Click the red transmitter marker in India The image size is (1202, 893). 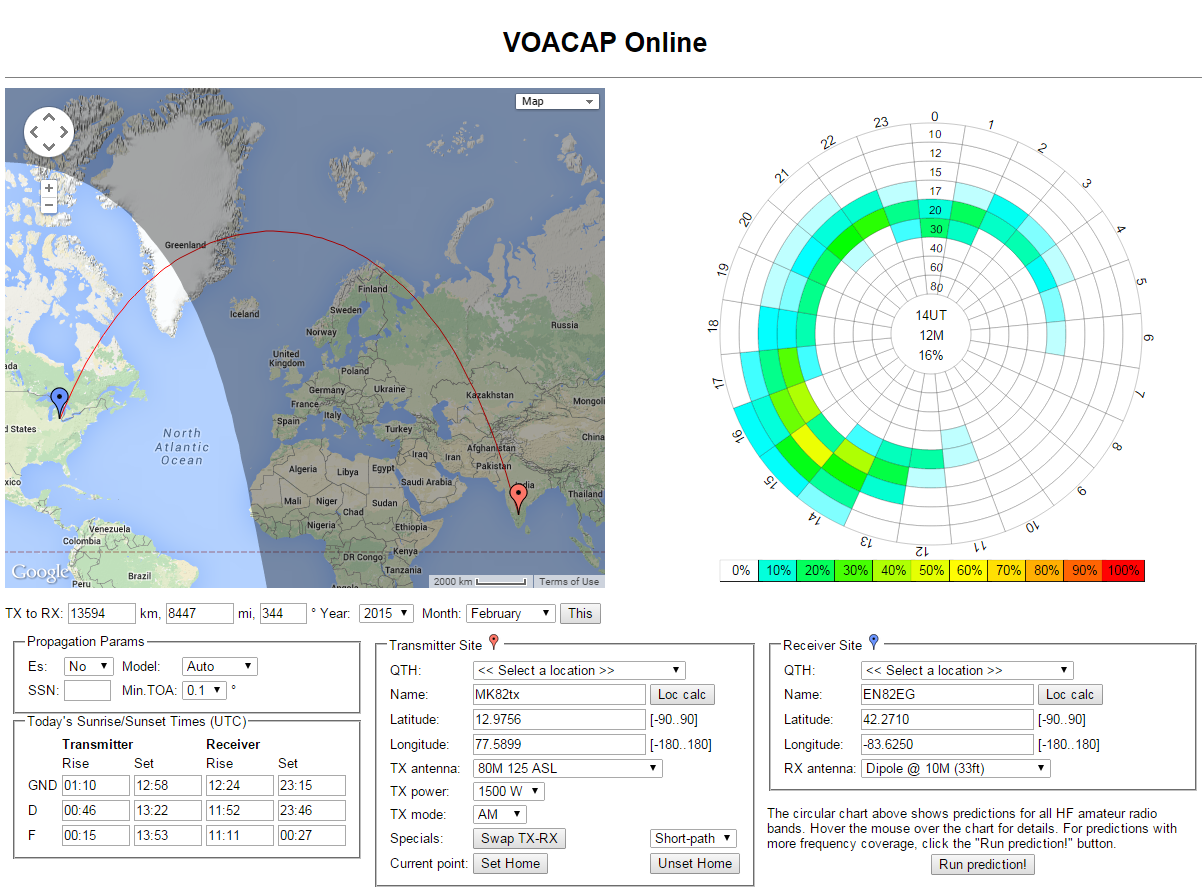518,497
